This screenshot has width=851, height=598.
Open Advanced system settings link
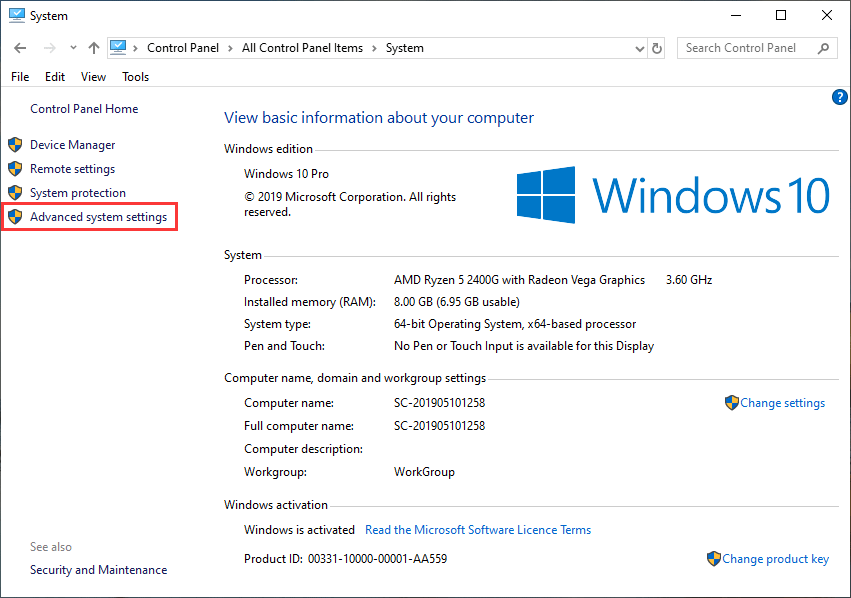(x=98, y=217)
